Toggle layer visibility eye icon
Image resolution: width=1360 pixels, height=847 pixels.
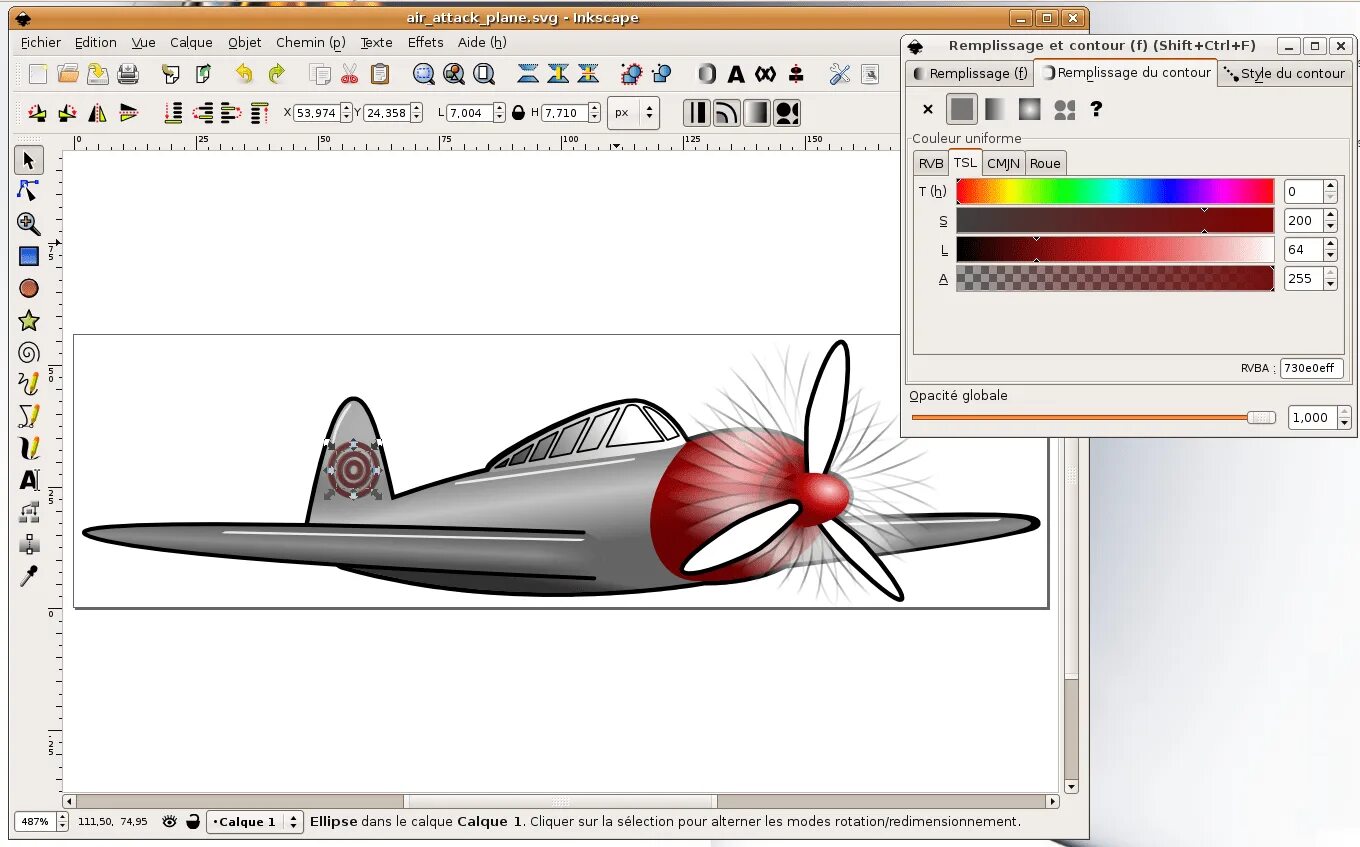(x=169, y=822)
